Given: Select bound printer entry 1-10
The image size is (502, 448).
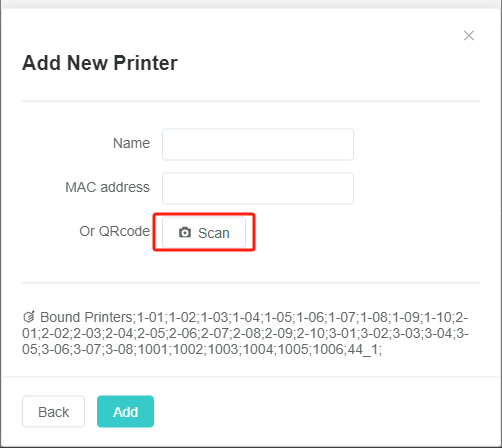Looking at the screenshot, I should coord(438,317).
